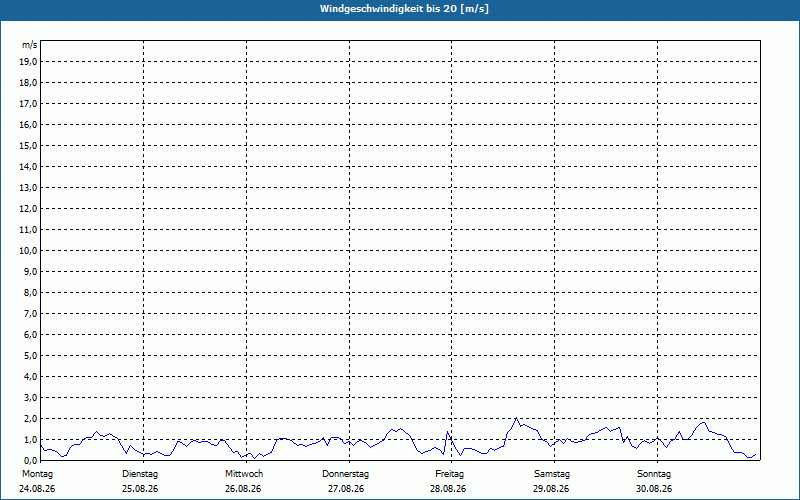800x500 pixels.
Task: Select the 13,0 y-axis label
Action: pyautogui.click(x=29, y=188)
